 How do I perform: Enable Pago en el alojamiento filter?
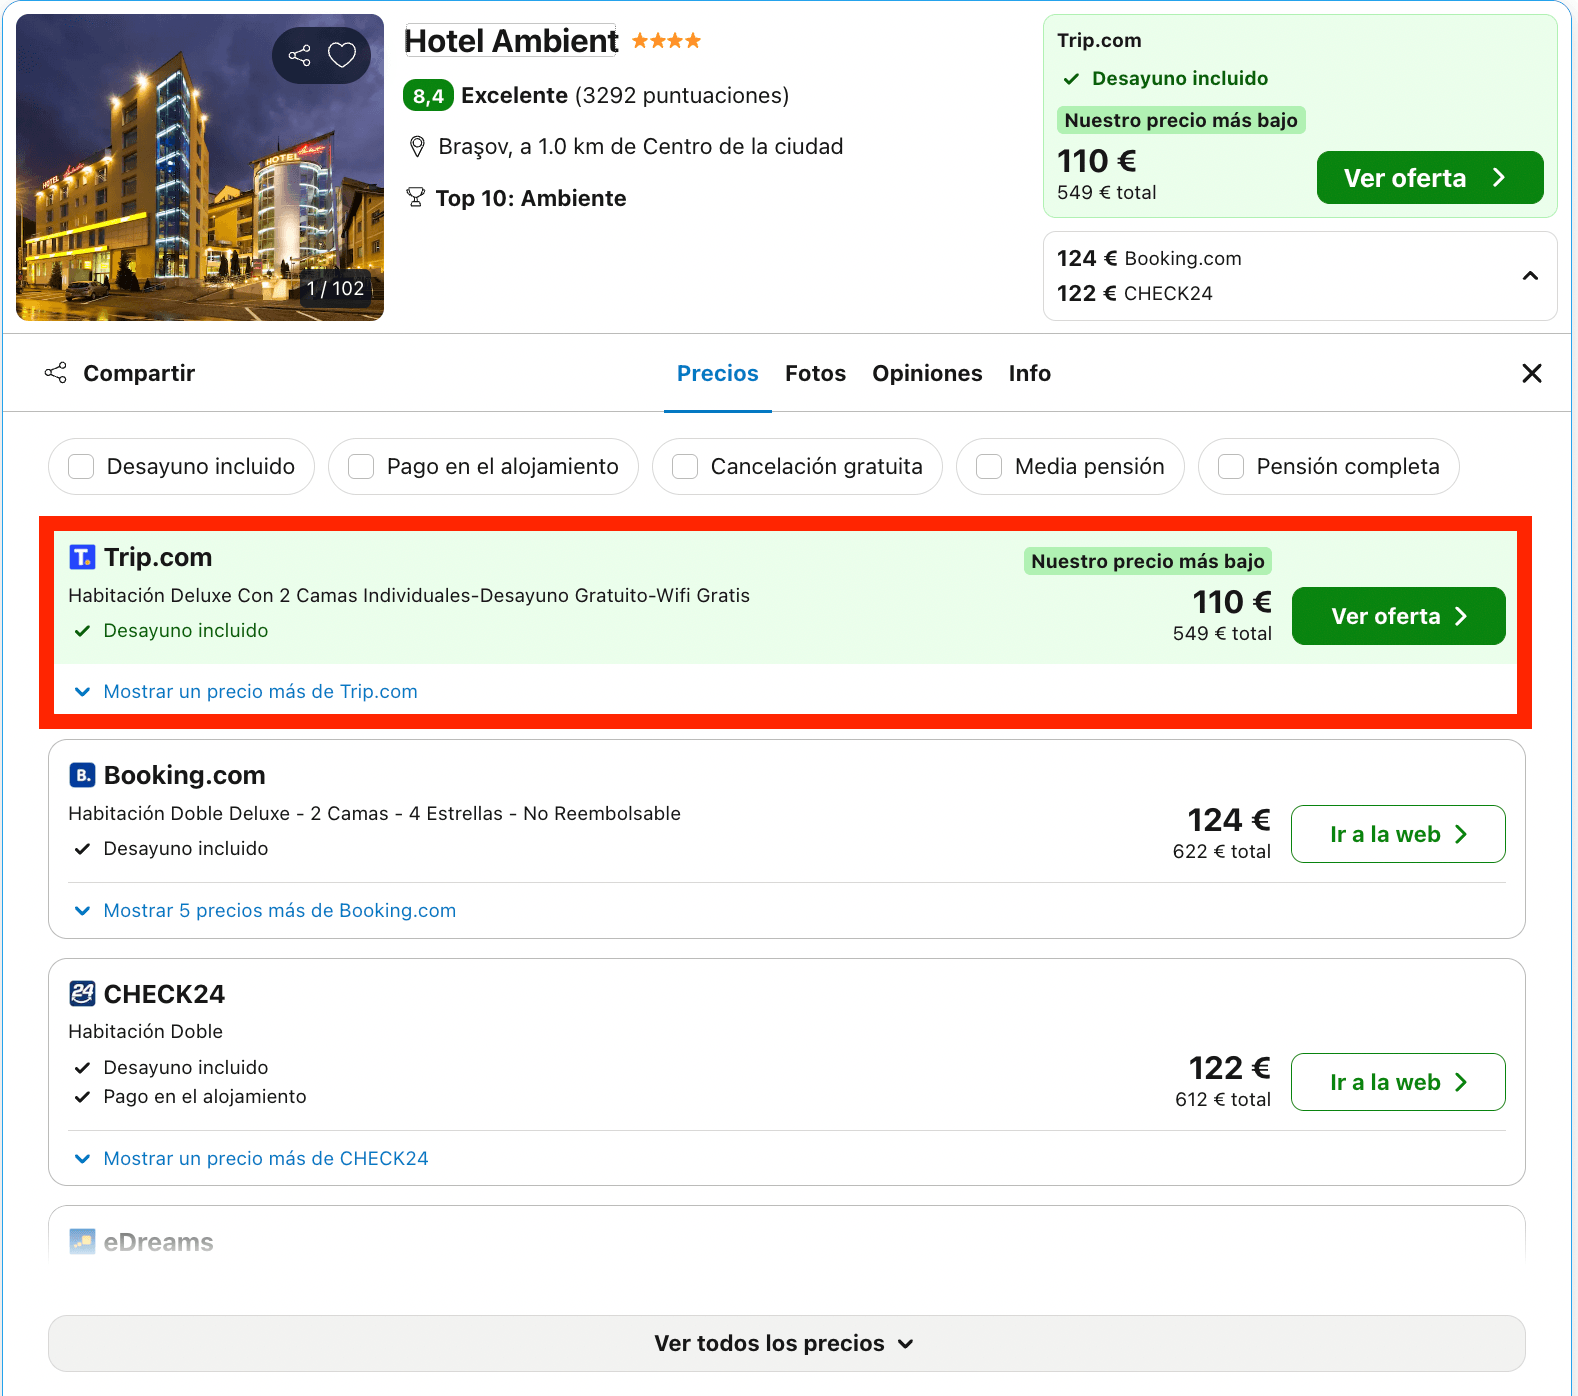point(361,466)
